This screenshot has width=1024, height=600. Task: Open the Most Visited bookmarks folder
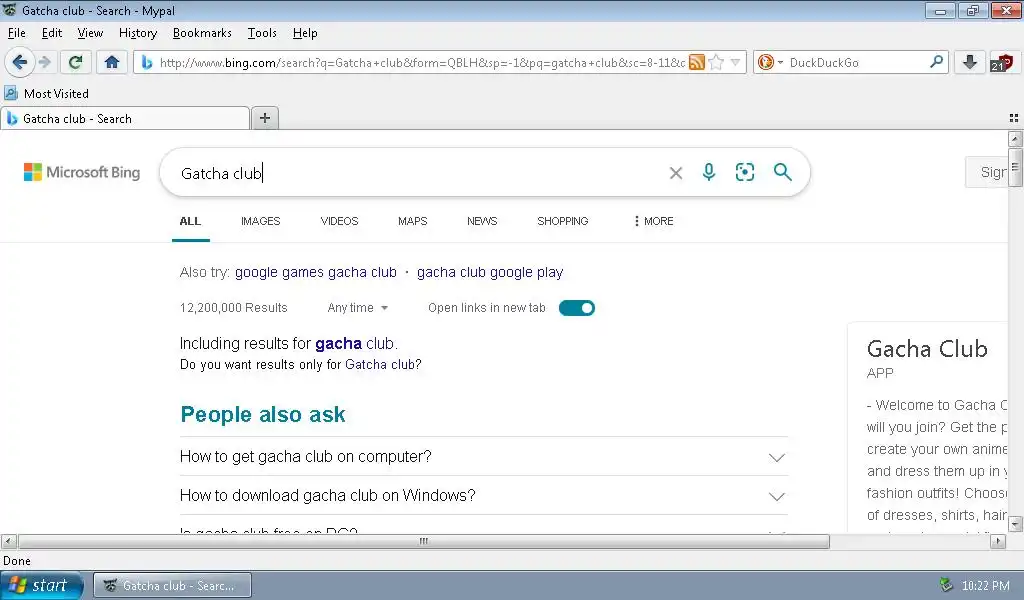click(x=46, y=93)
